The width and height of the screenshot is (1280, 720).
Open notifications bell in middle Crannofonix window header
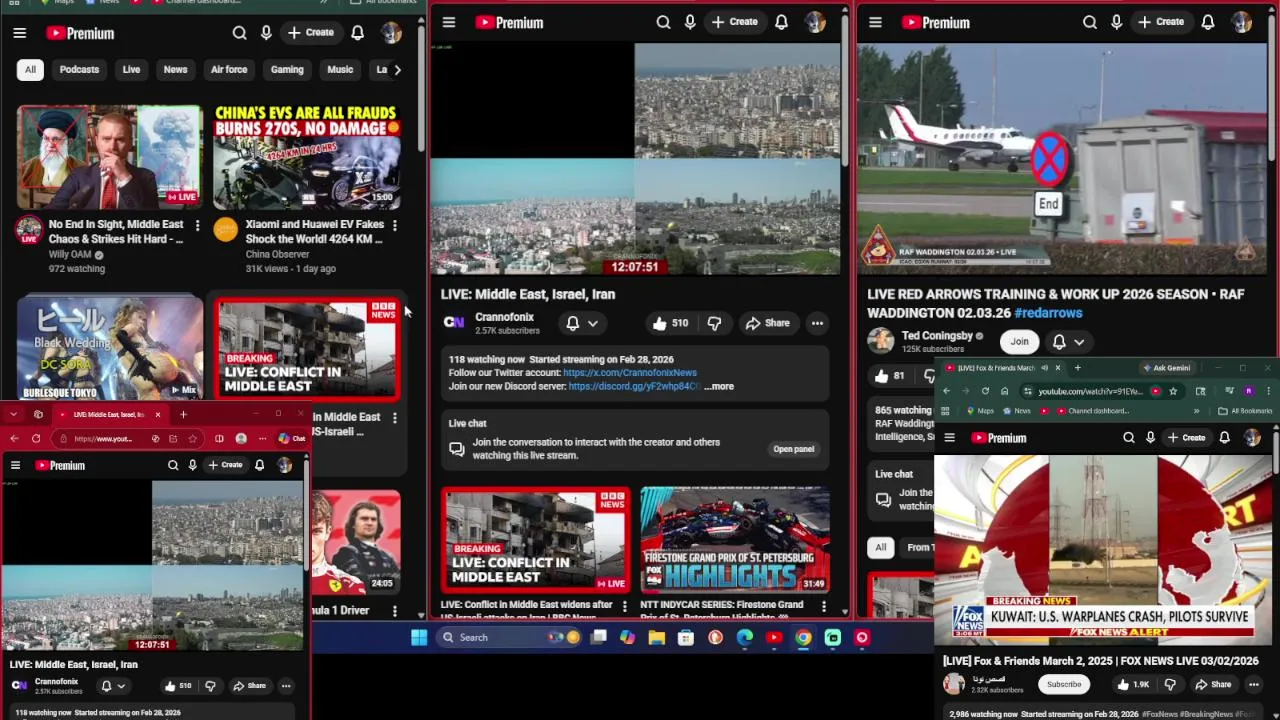781,22
